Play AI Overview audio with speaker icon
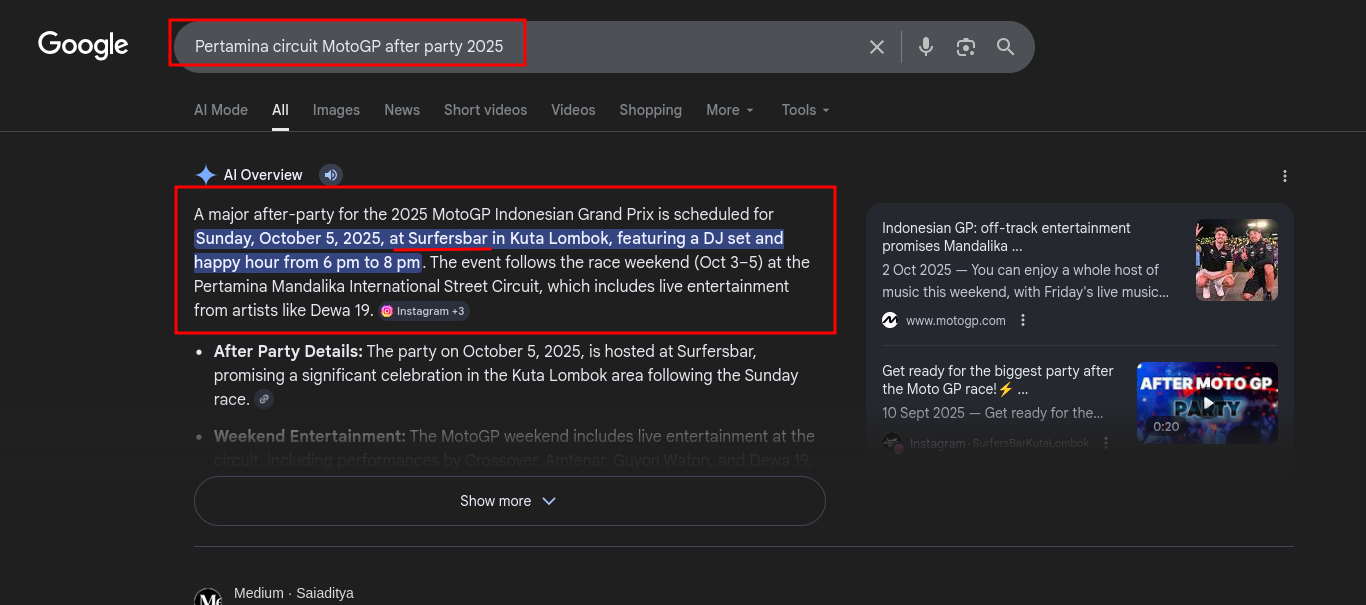The width and height of the screenshot is (1366, 605). point(331,175)
